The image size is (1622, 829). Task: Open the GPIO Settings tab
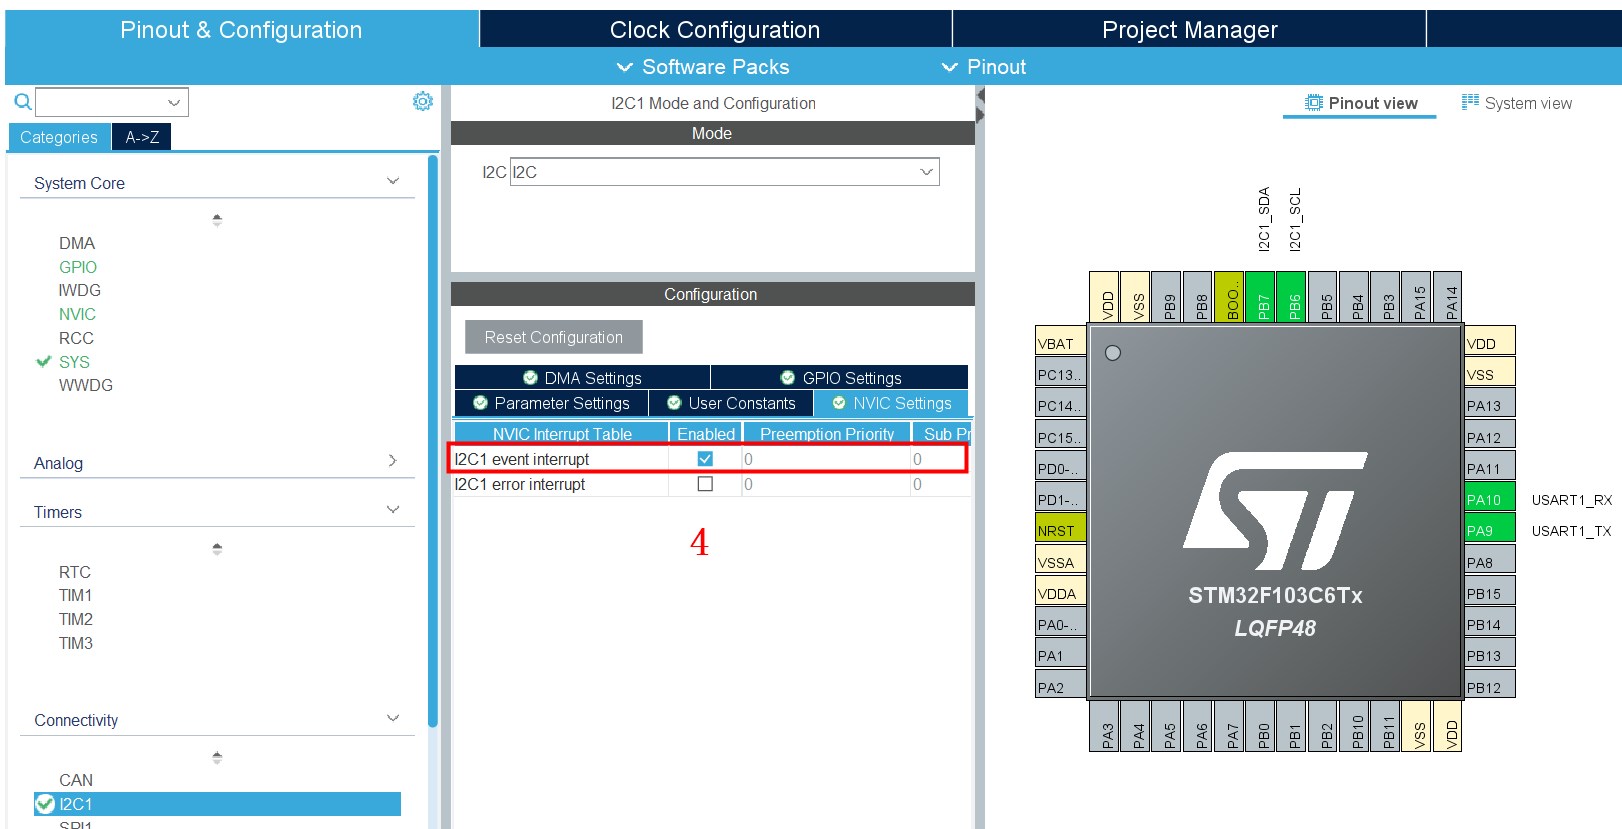point(840,377)
